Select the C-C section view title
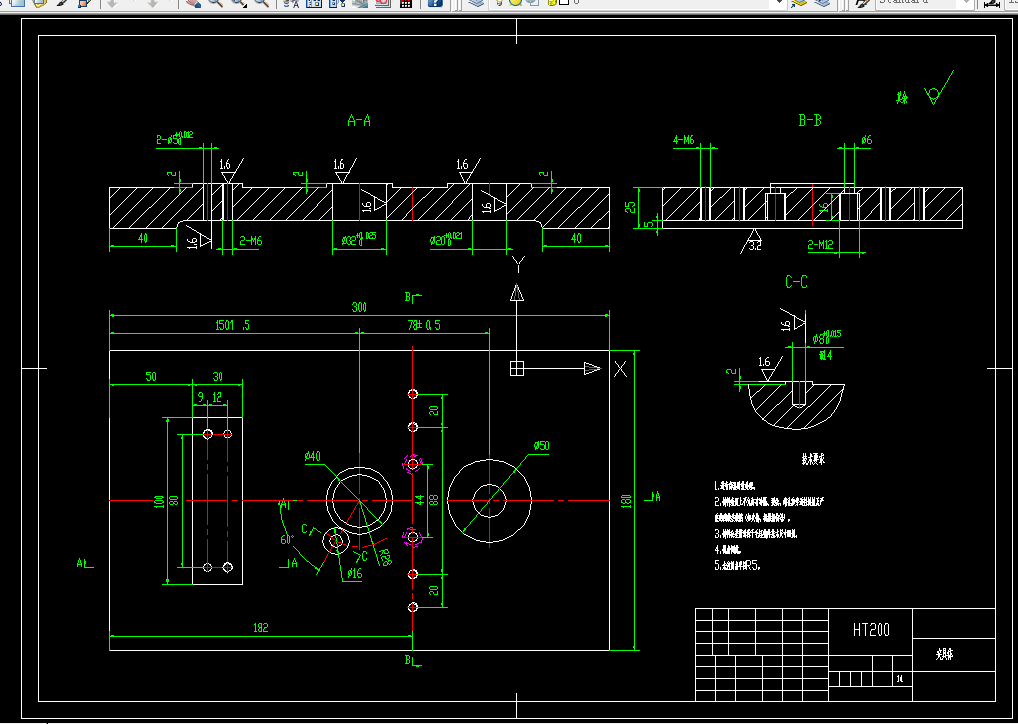The width and height of the screenshot is (1018, 724). point(797,282)
